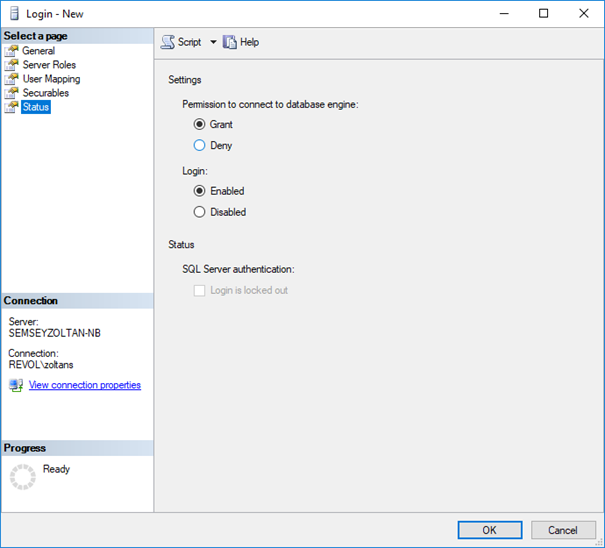Maximize the Login - New window
605x548 pixels.
click(543, 14)
